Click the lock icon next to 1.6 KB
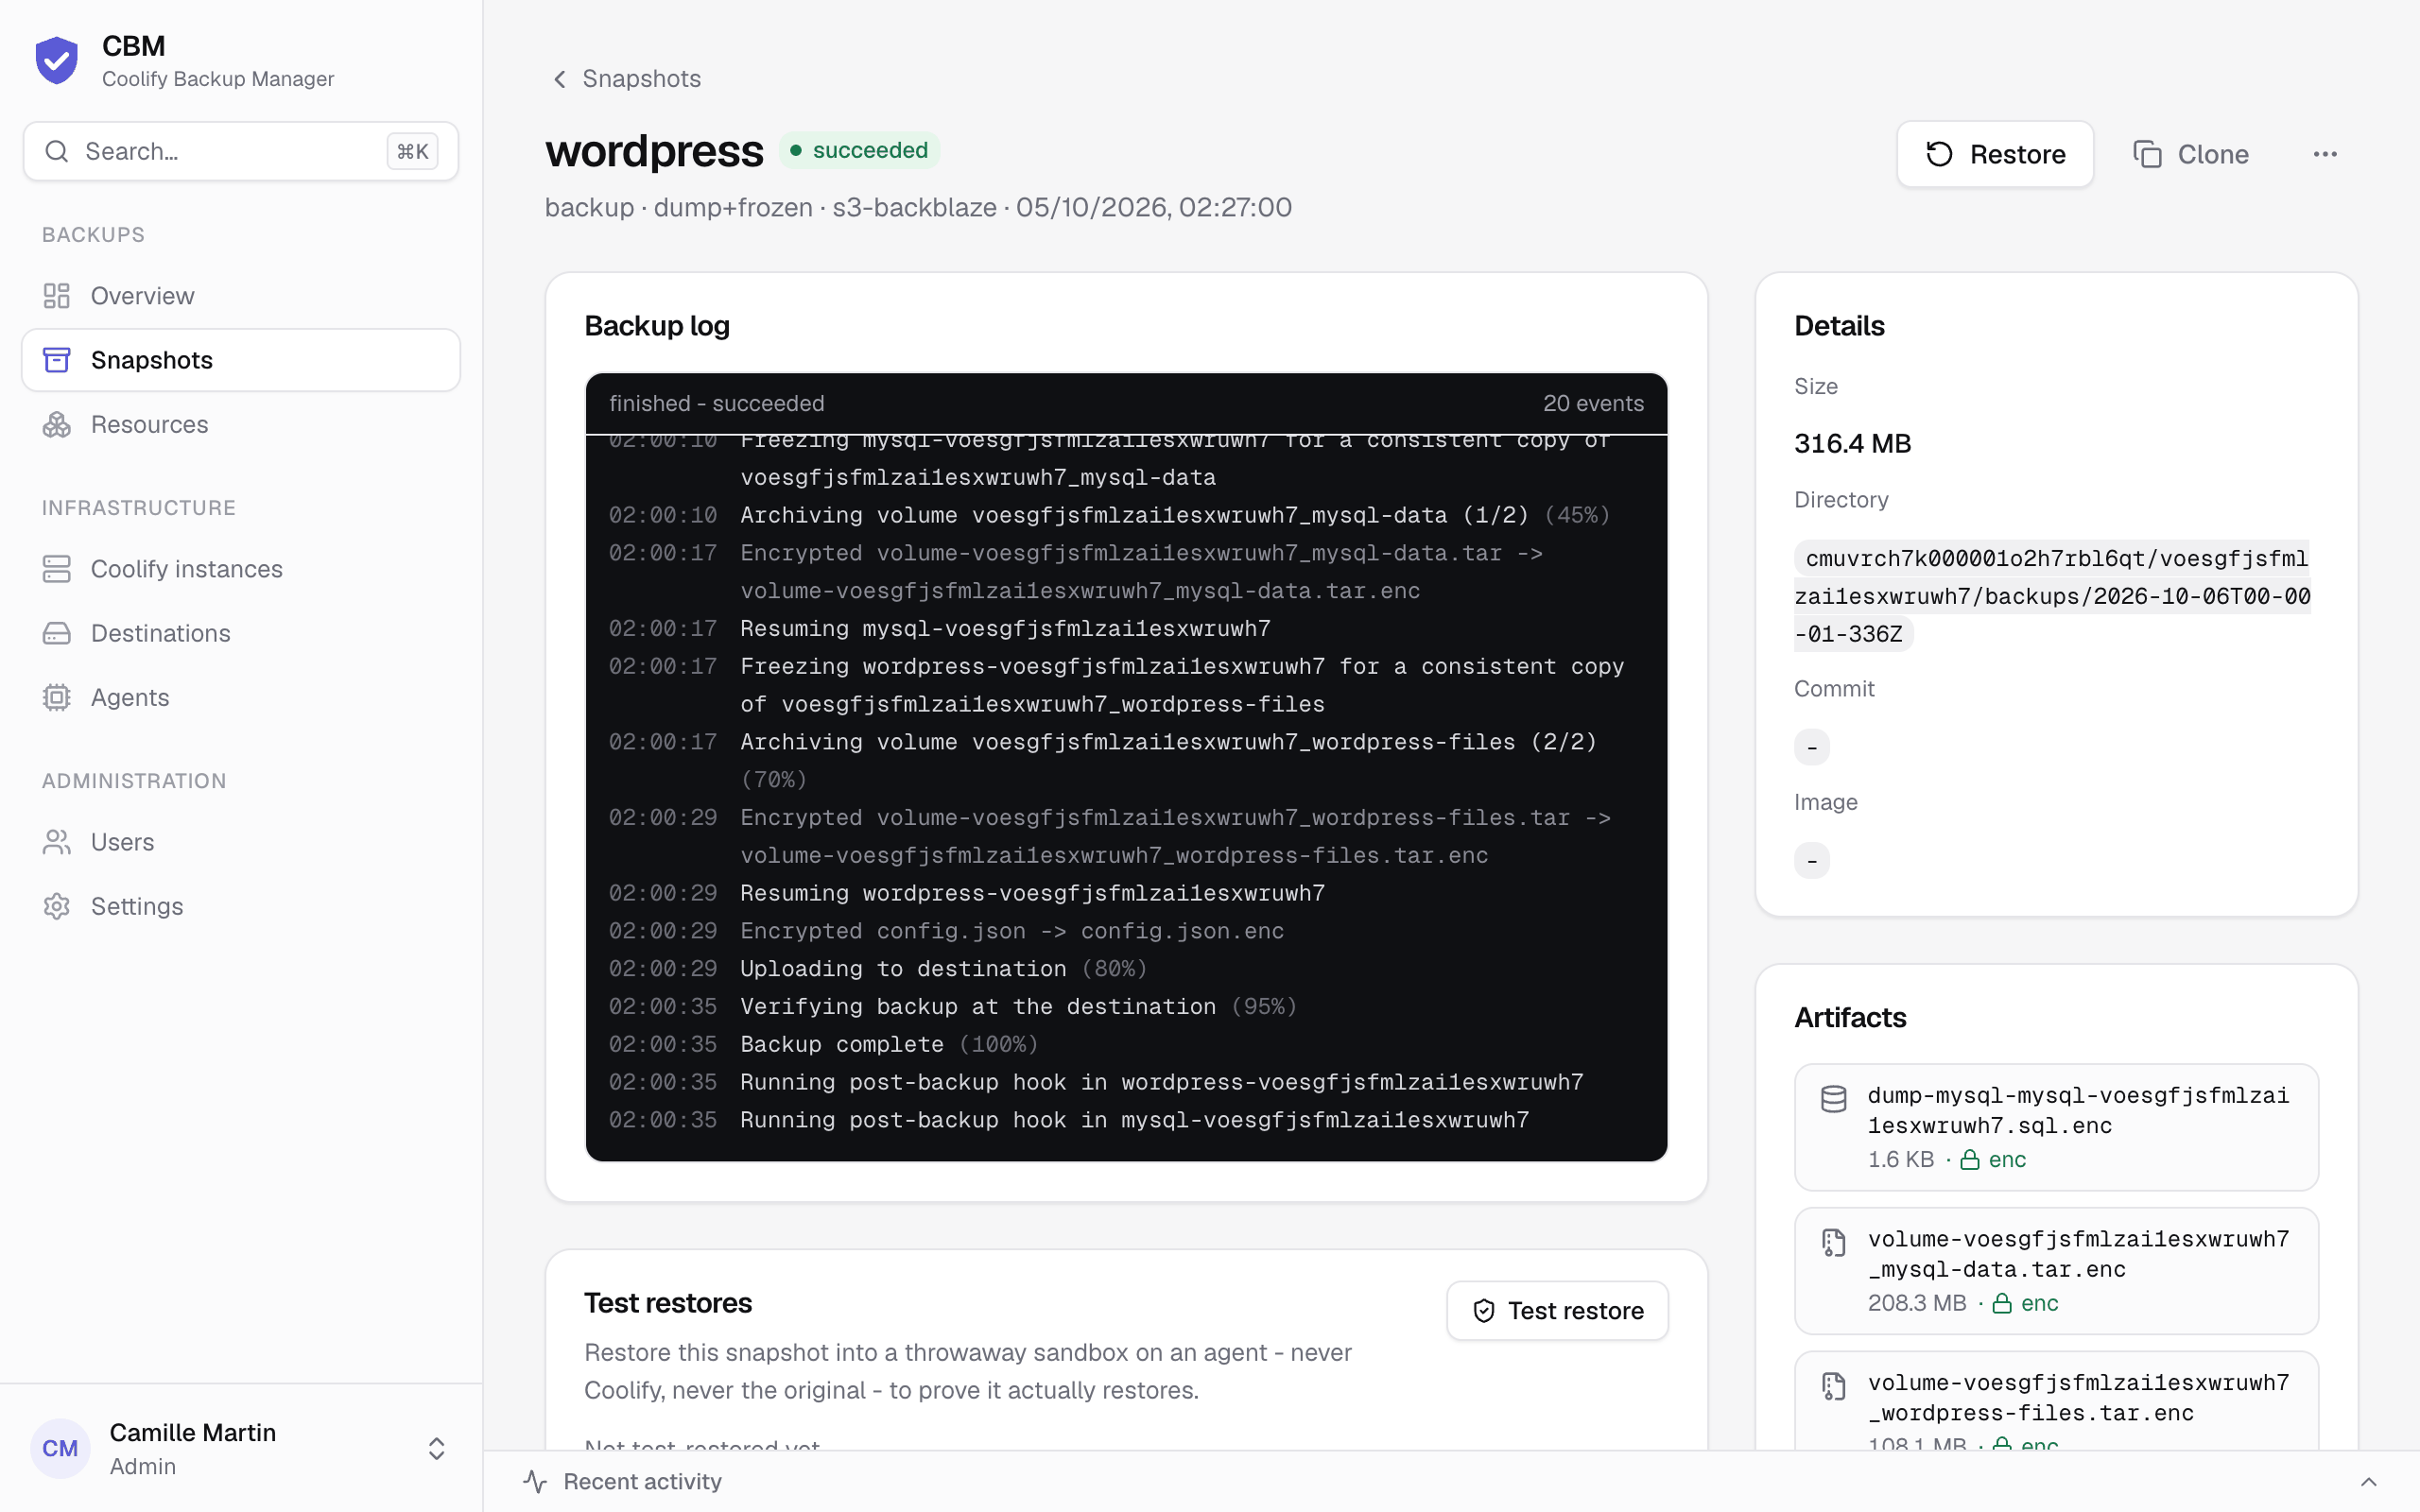 click(x=1969, y=1160)
